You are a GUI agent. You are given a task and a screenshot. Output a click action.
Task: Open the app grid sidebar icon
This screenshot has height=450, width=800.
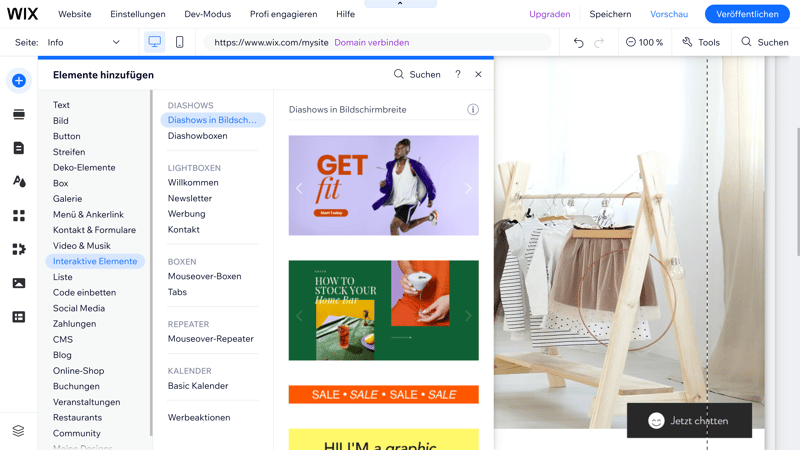coord(19,215)
